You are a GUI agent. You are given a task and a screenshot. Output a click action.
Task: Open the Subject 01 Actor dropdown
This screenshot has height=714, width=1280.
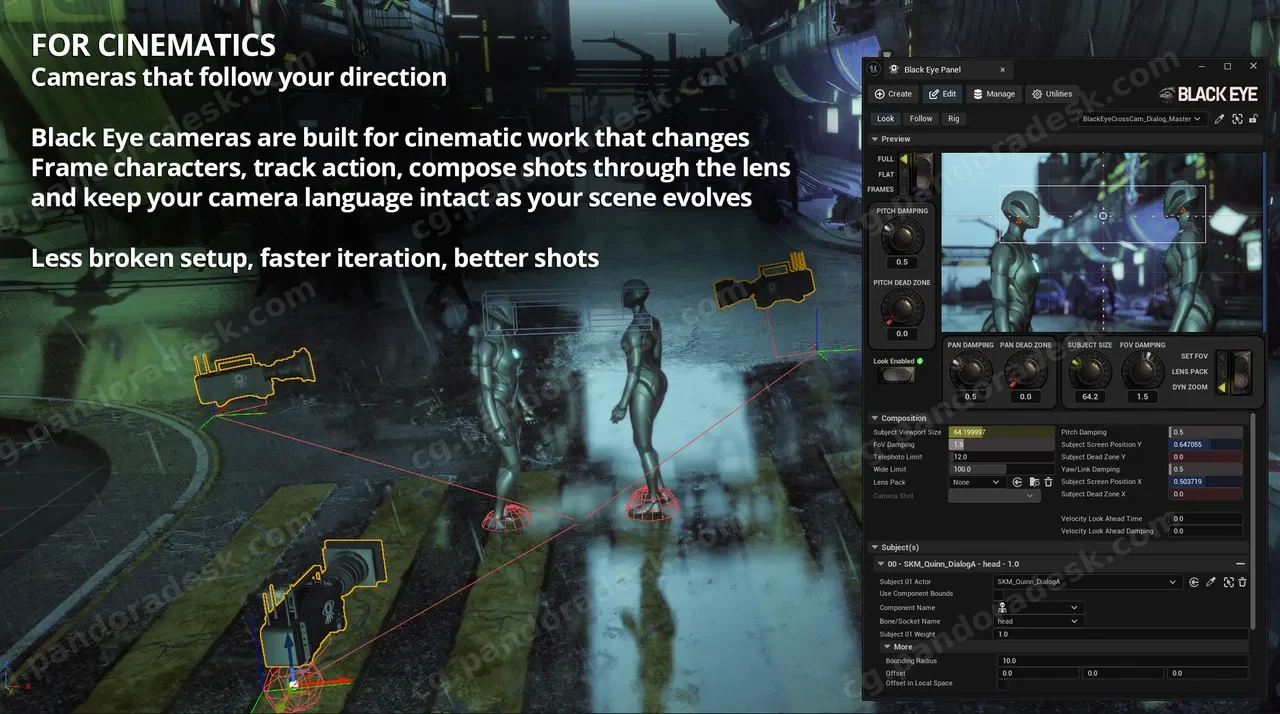(x=1088, y=582)
